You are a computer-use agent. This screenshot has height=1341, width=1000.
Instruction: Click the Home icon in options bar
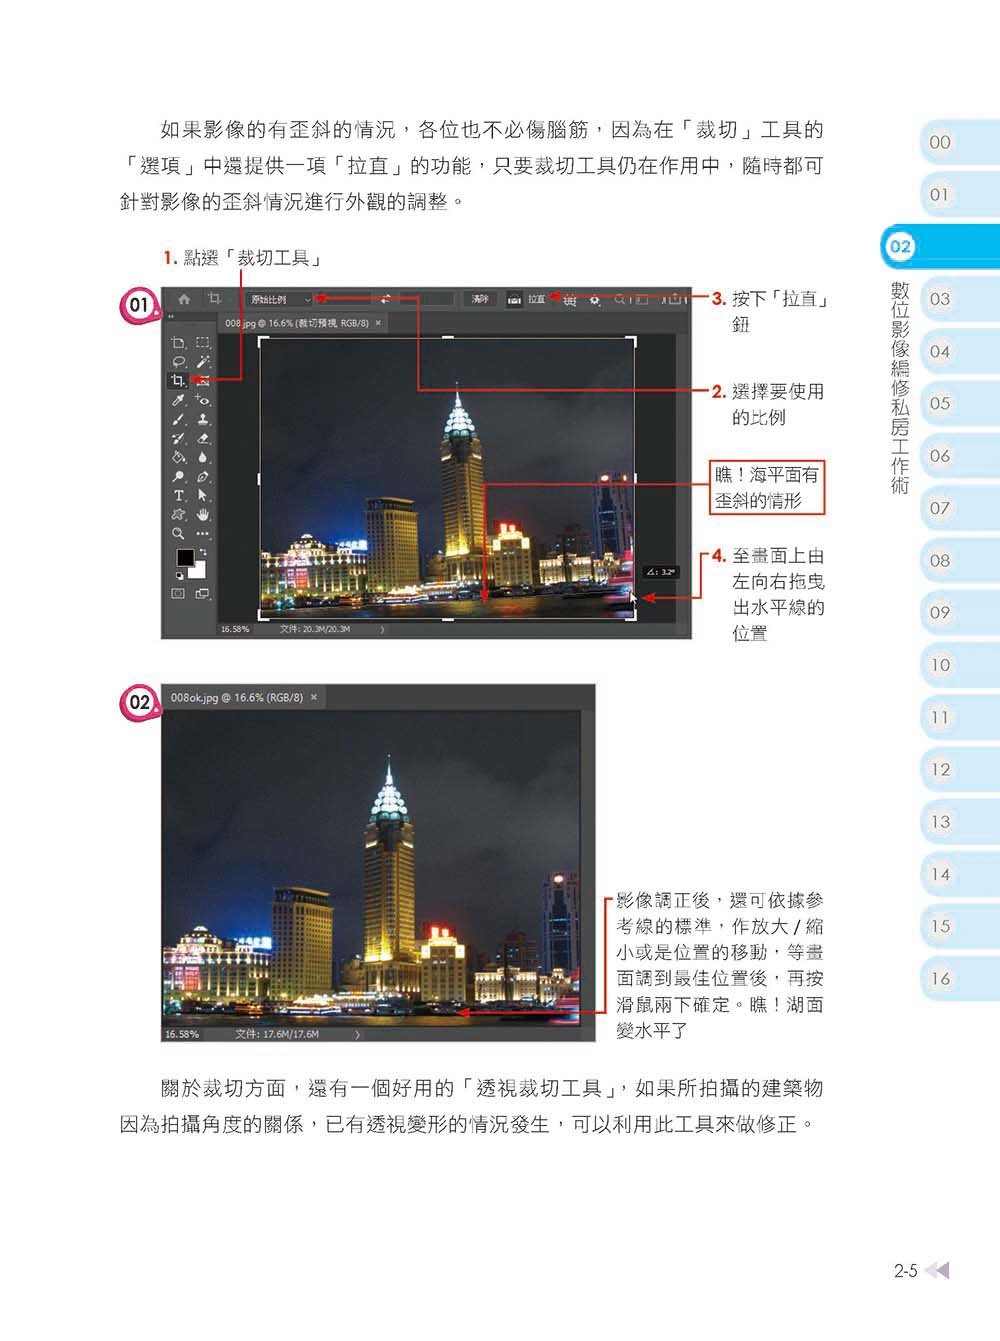pos(184,299)
